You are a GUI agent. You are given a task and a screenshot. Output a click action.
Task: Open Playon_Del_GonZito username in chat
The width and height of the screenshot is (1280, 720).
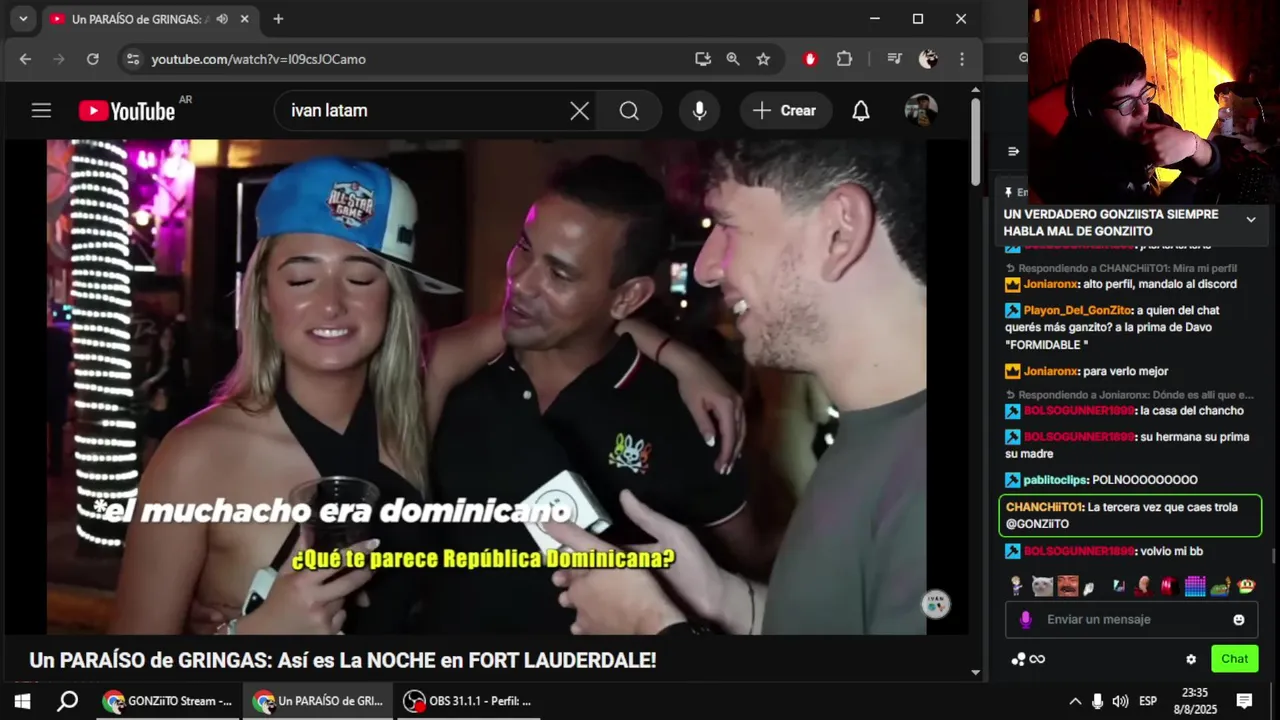tap(1077, 310)
